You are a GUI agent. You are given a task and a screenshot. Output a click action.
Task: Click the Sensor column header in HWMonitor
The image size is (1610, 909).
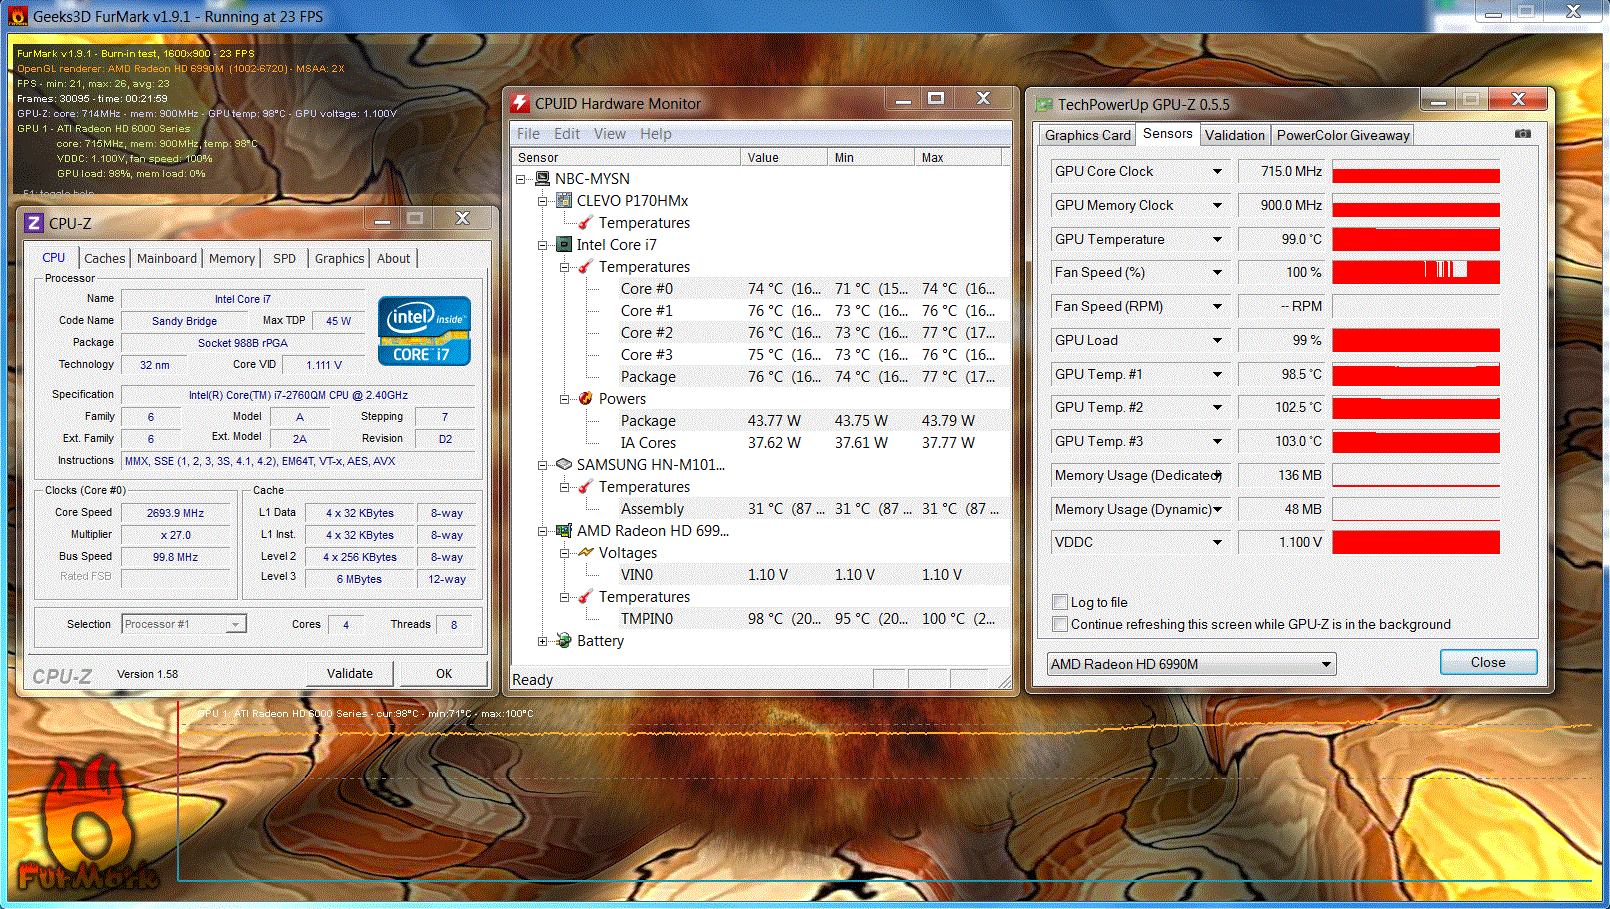pyautogui.click(x=626, y=157)
